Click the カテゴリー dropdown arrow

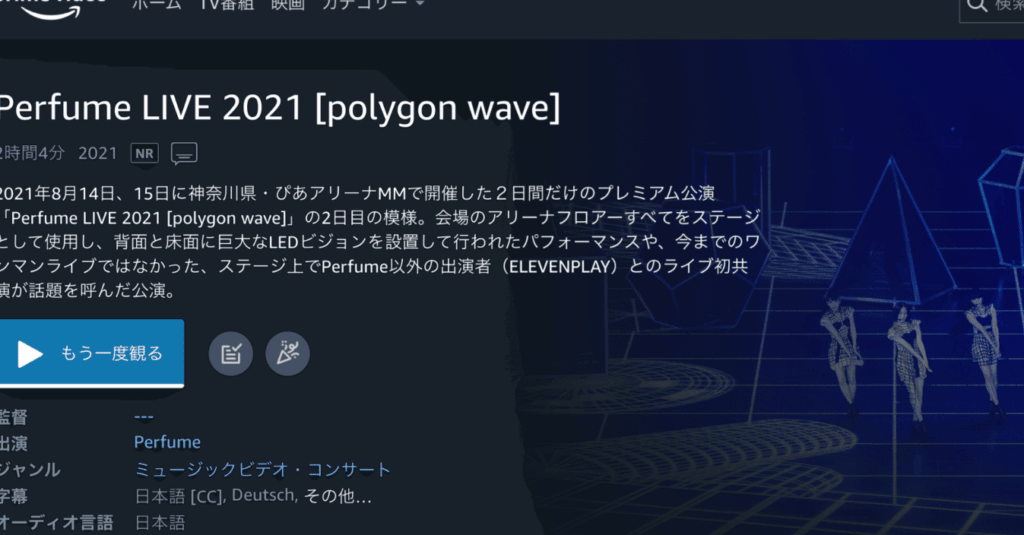pyautogui.click(x=420, y=4)
